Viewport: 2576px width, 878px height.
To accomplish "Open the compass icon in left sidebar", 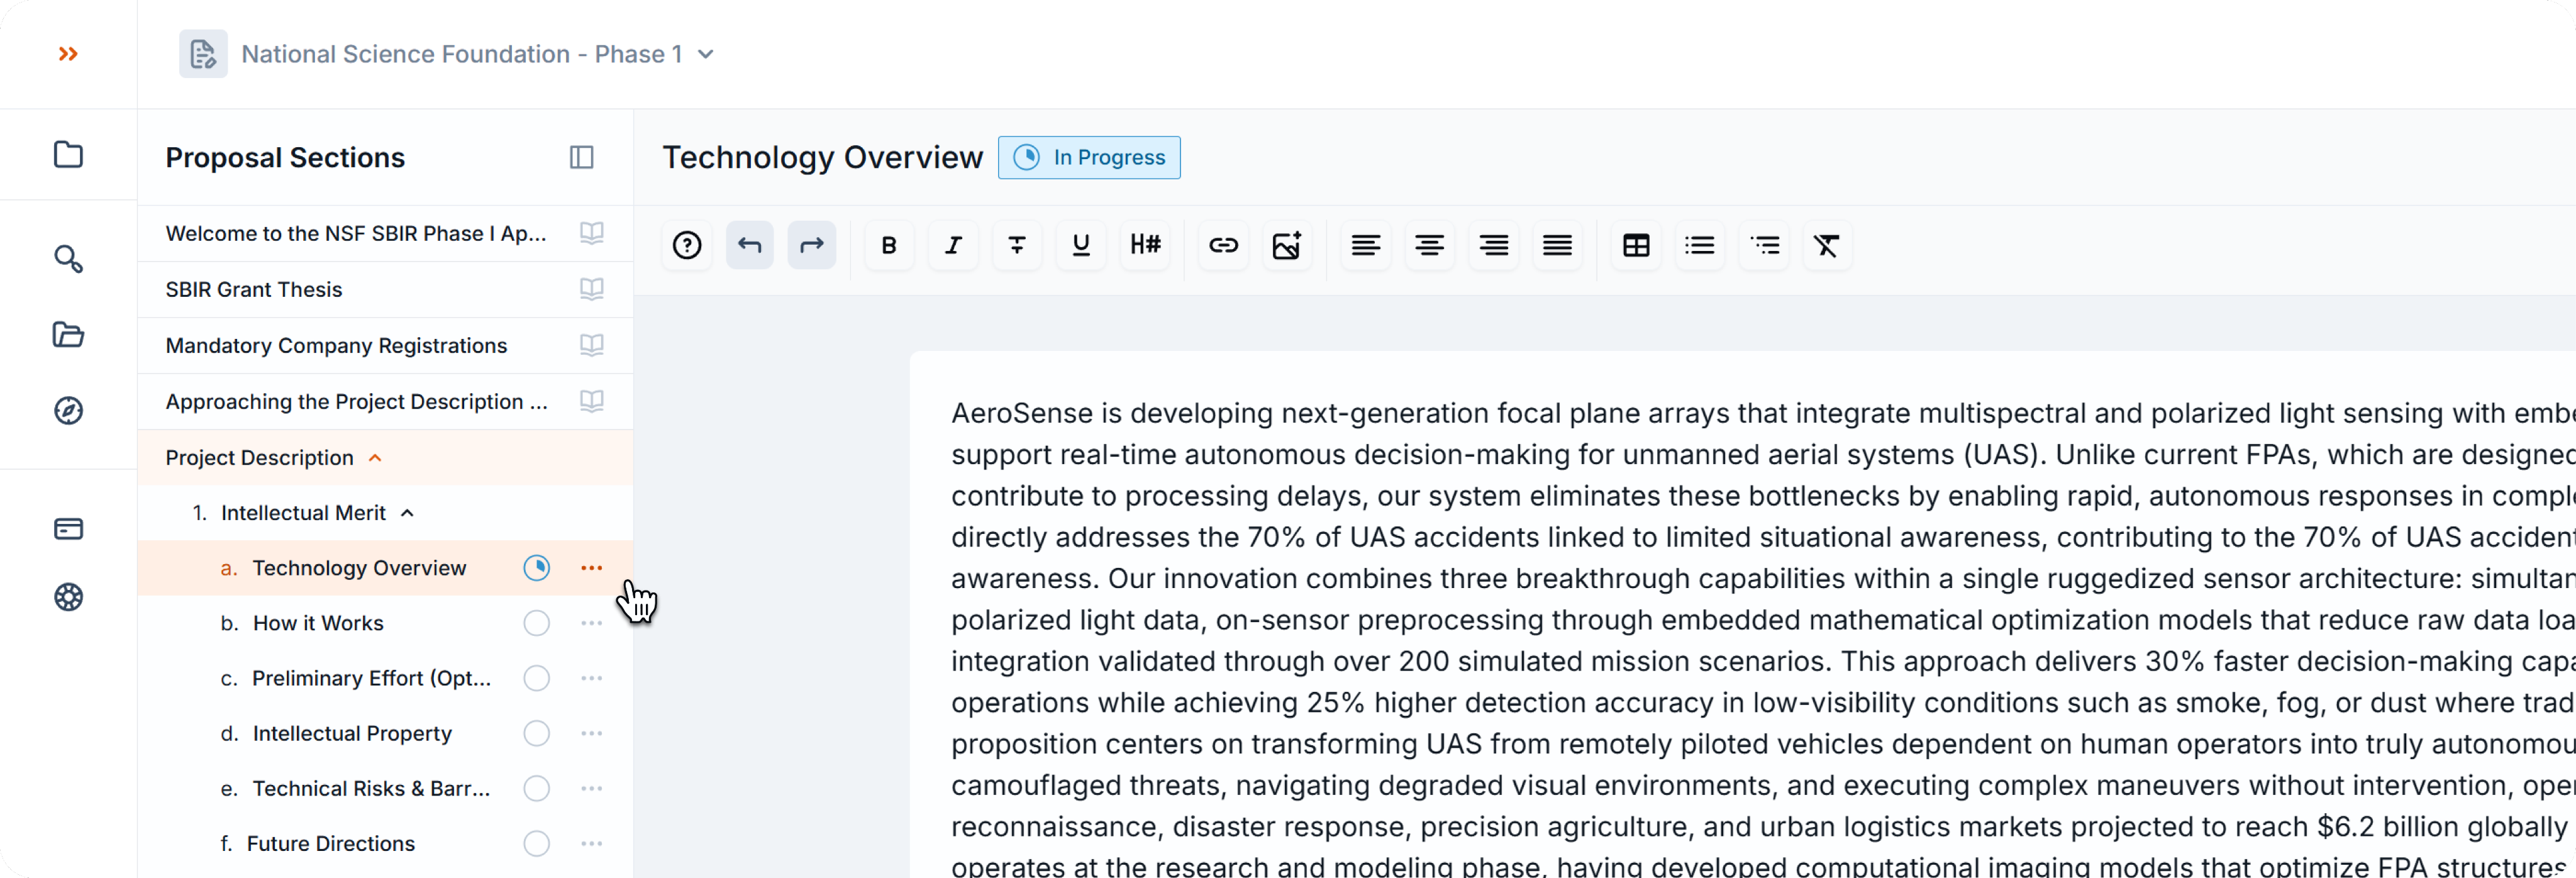I will coord(68,410).
